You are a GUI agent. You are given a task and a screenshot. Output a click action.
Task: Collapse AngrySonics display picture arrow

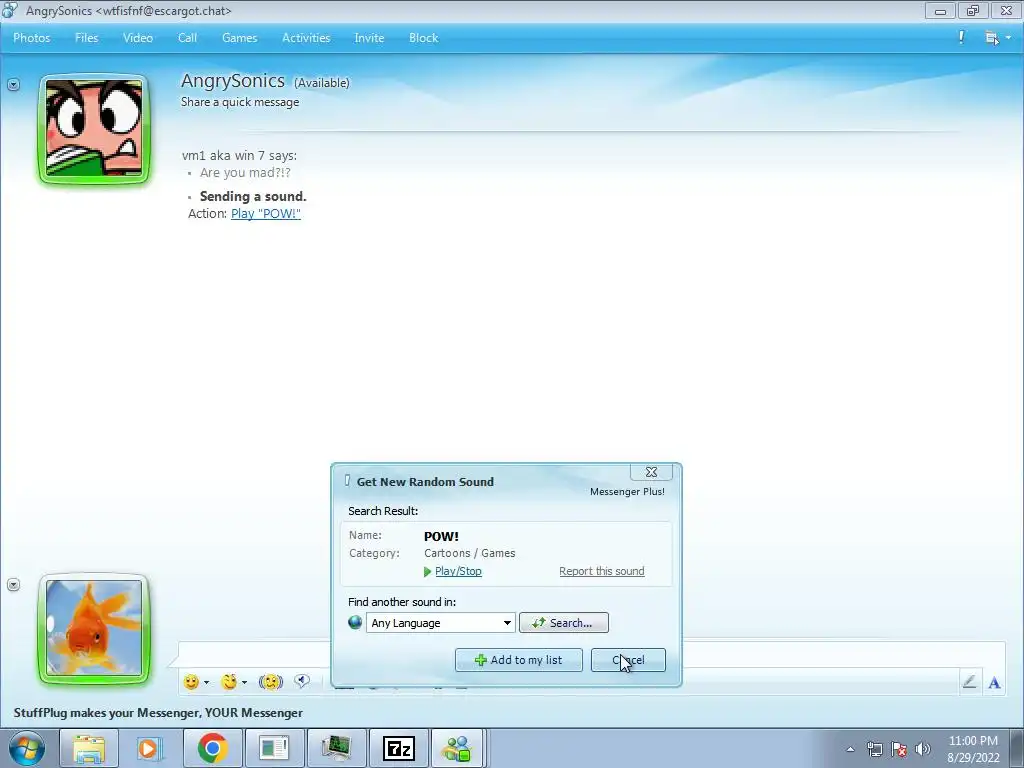pyautogui.click(x=13, y=84)
